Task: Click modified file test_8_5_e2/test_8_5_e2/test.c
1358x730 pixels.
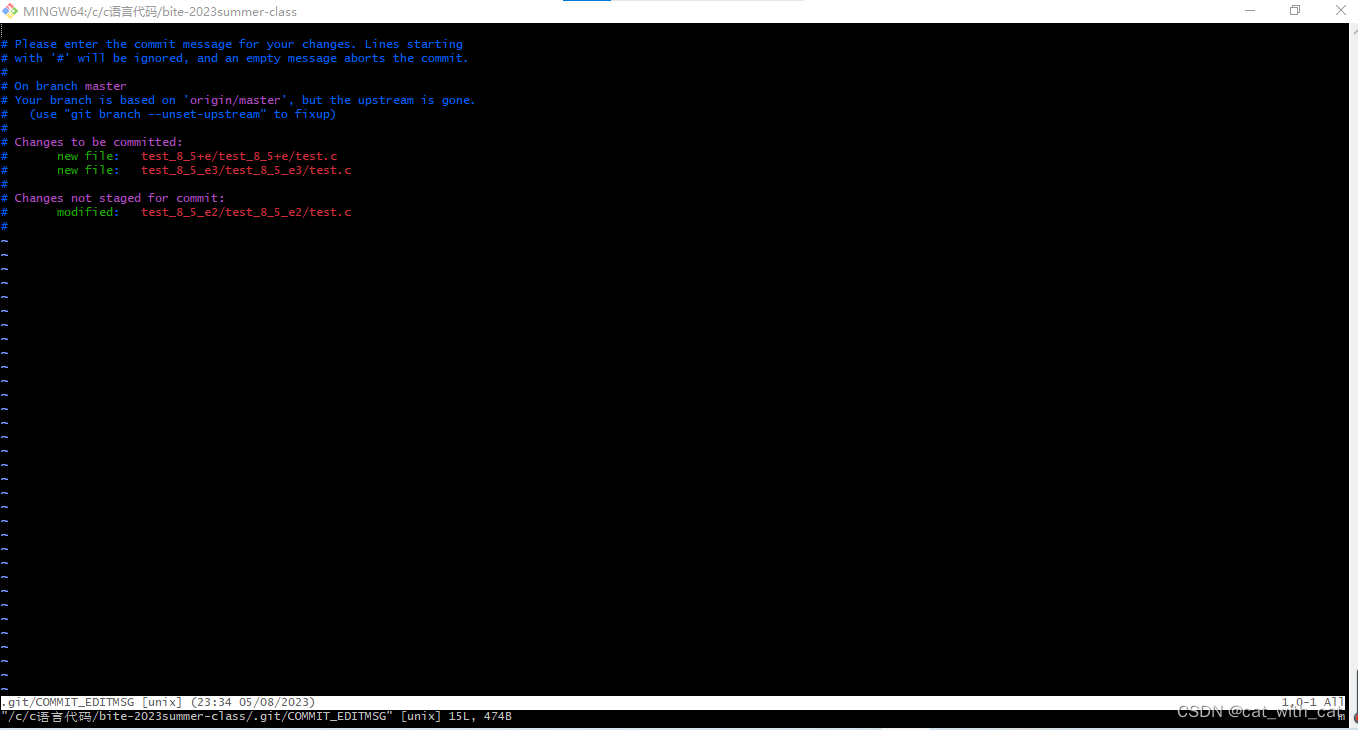Action: pos(246,212)
